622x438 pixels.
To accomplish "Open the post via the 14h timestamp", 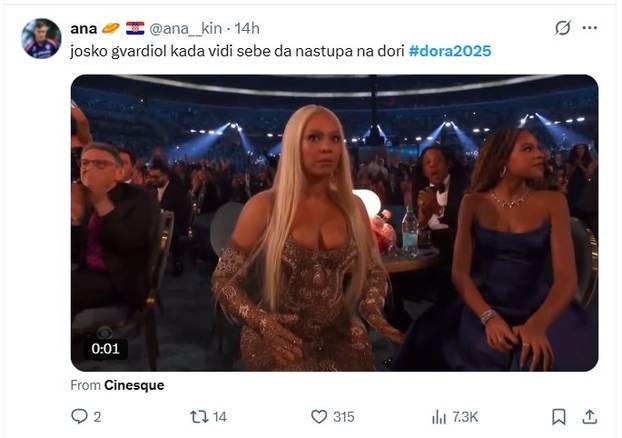I will 247,28.
